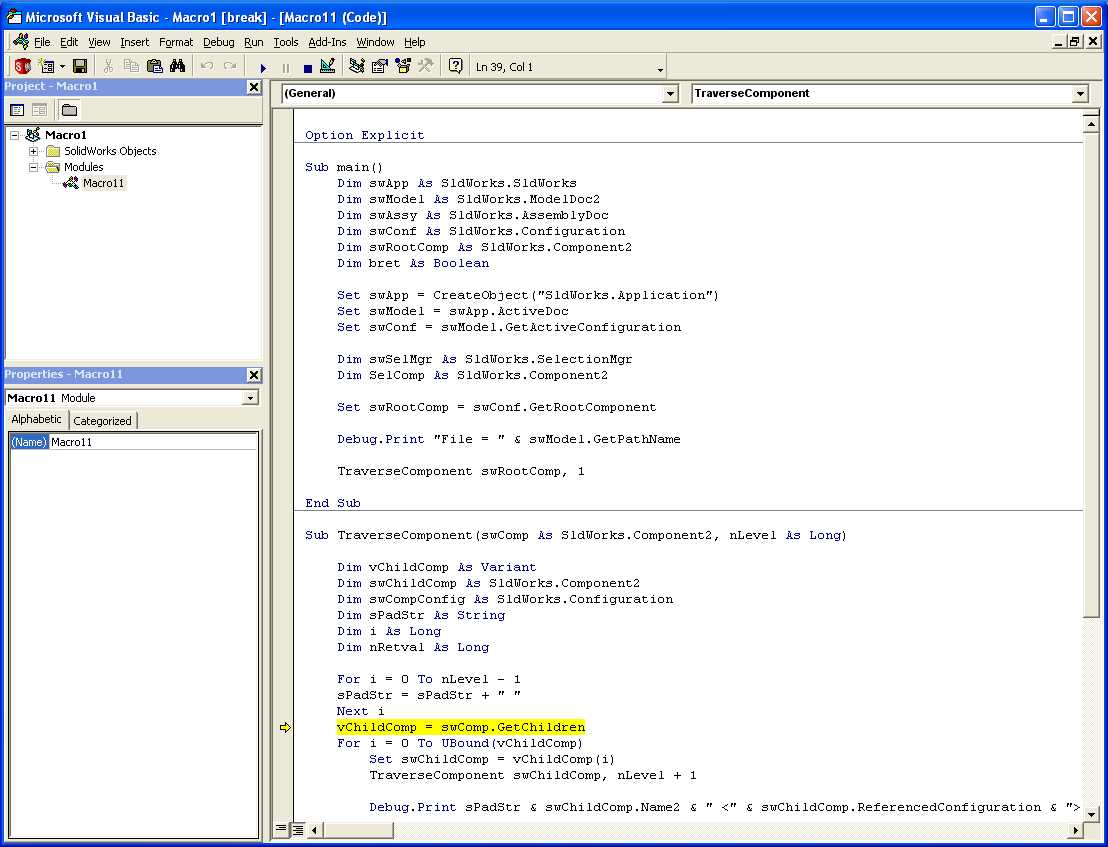The image size is (1108, 847).
Task: Switch to the Categorized properties tab
Action: pos(102,421)
